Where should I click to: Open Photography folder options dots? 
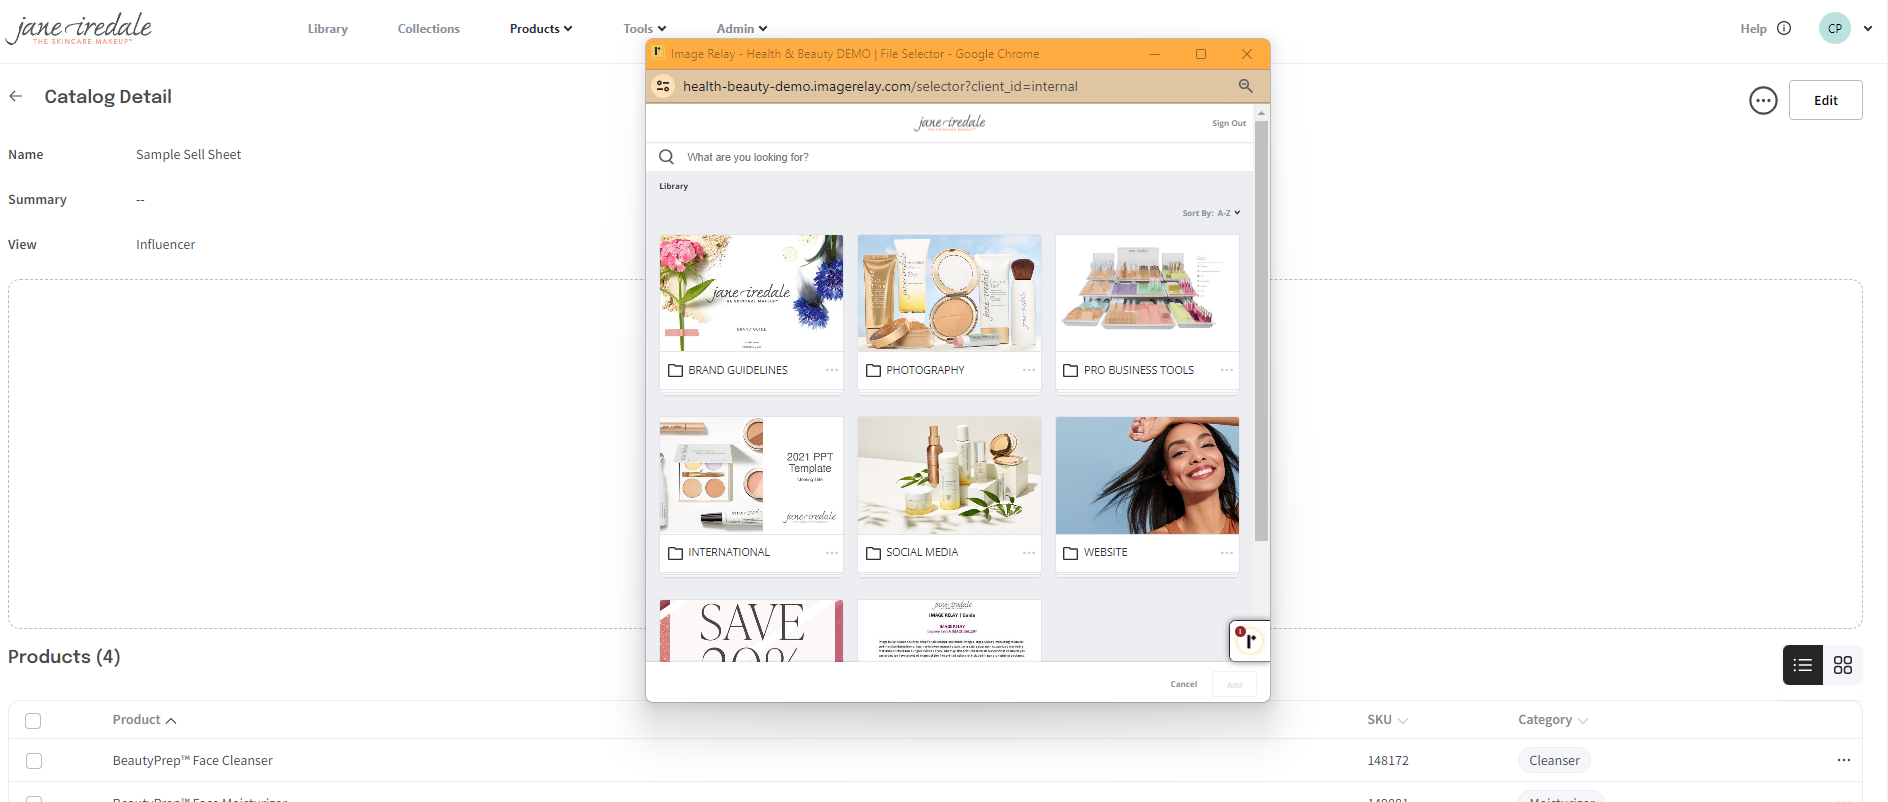(x=1029, y=370)
